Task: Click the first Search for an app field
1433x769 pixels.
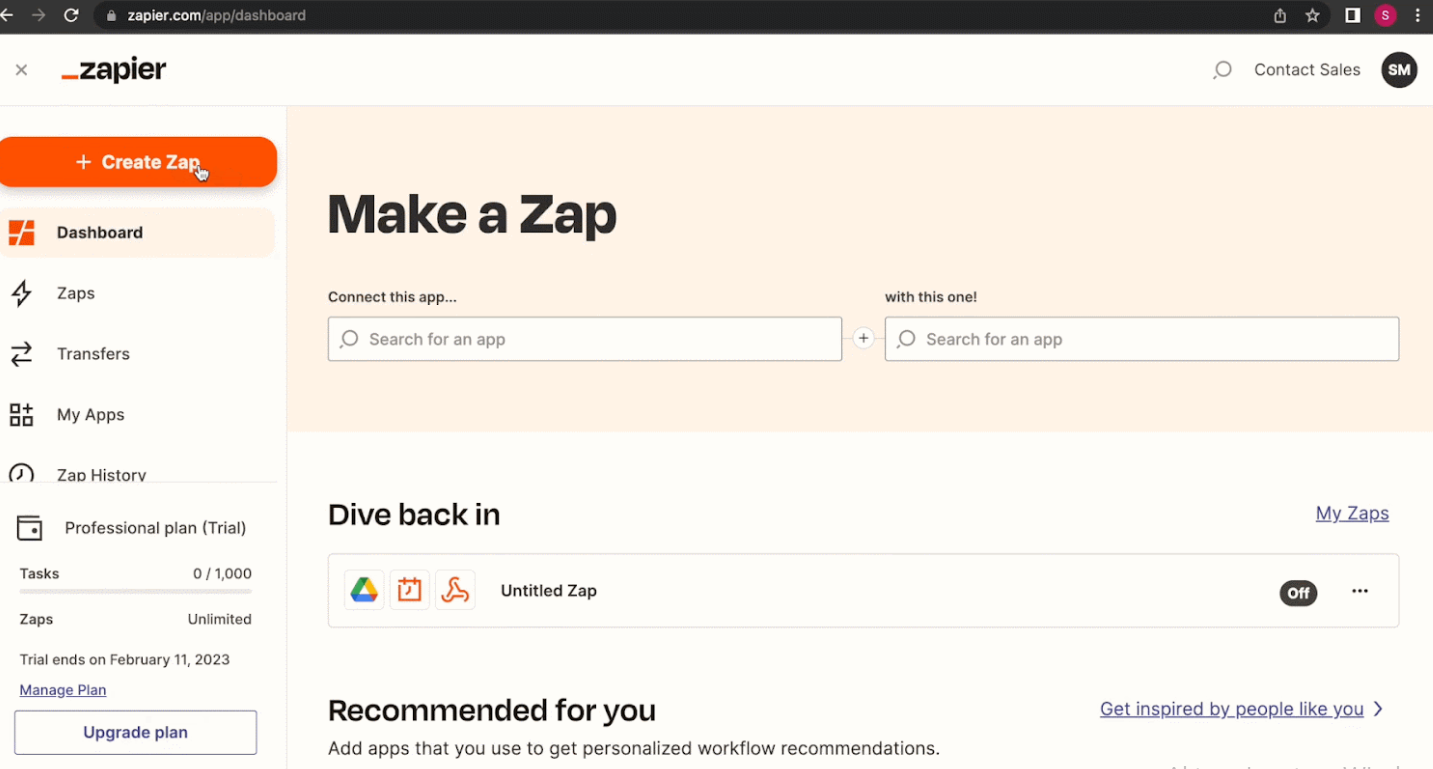Action: pos(584,338)
